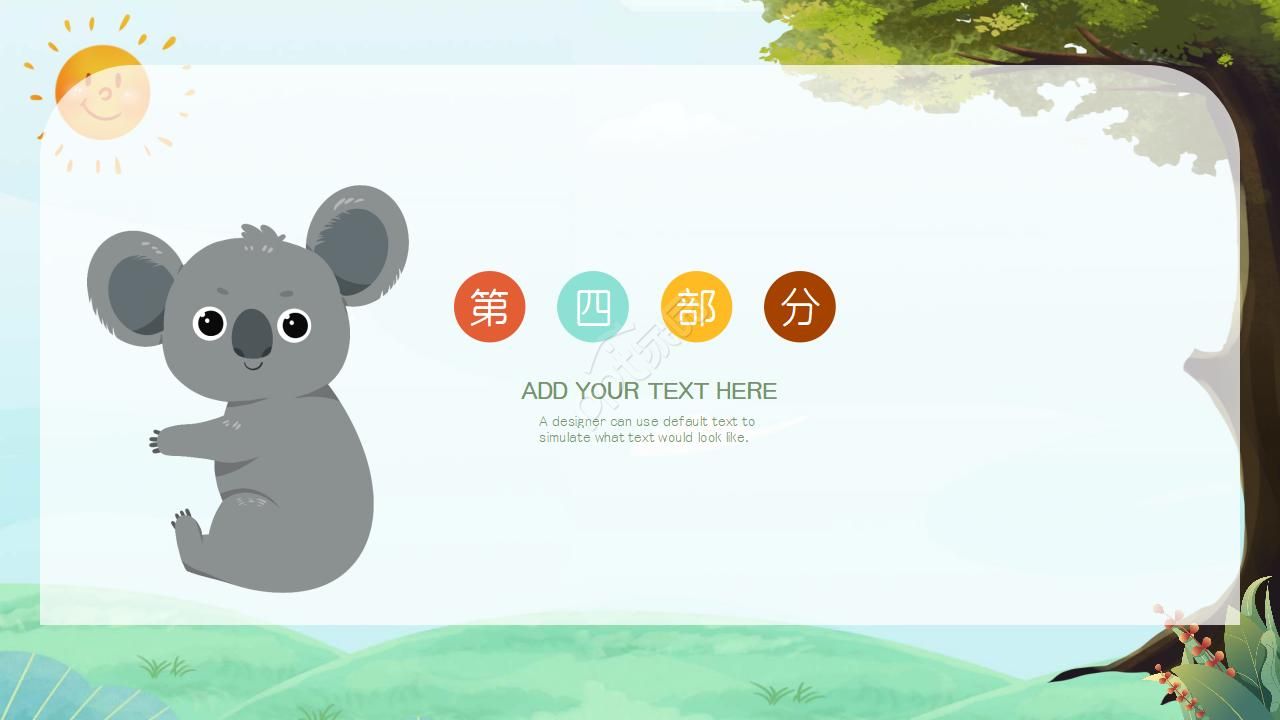1280x720 pixels.
Task: Click the grass tuft on left hill
Action: click(166, 666)
